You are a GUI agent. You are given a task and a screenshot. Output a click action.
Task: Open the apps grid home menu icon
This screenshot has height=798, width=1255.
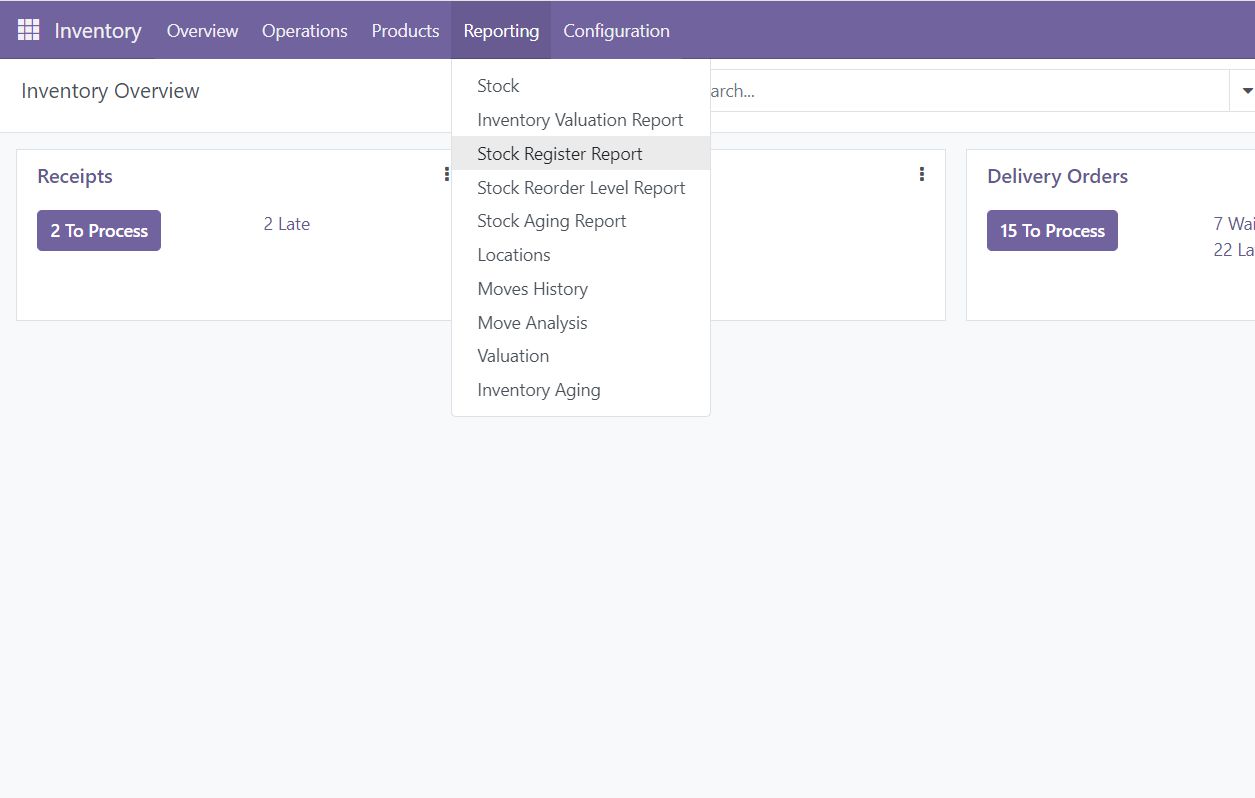(x=28, y=30)
